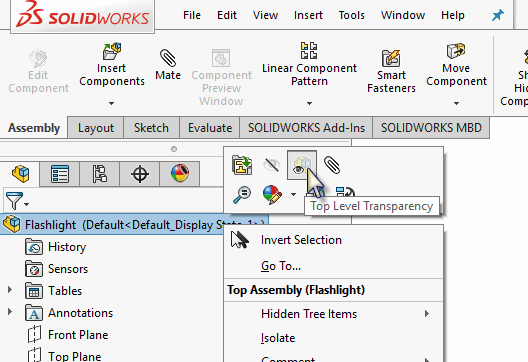Open the SOLIDWORKS Add-Ins tab
The image size is (528, 362).
[x=306, y=128]
